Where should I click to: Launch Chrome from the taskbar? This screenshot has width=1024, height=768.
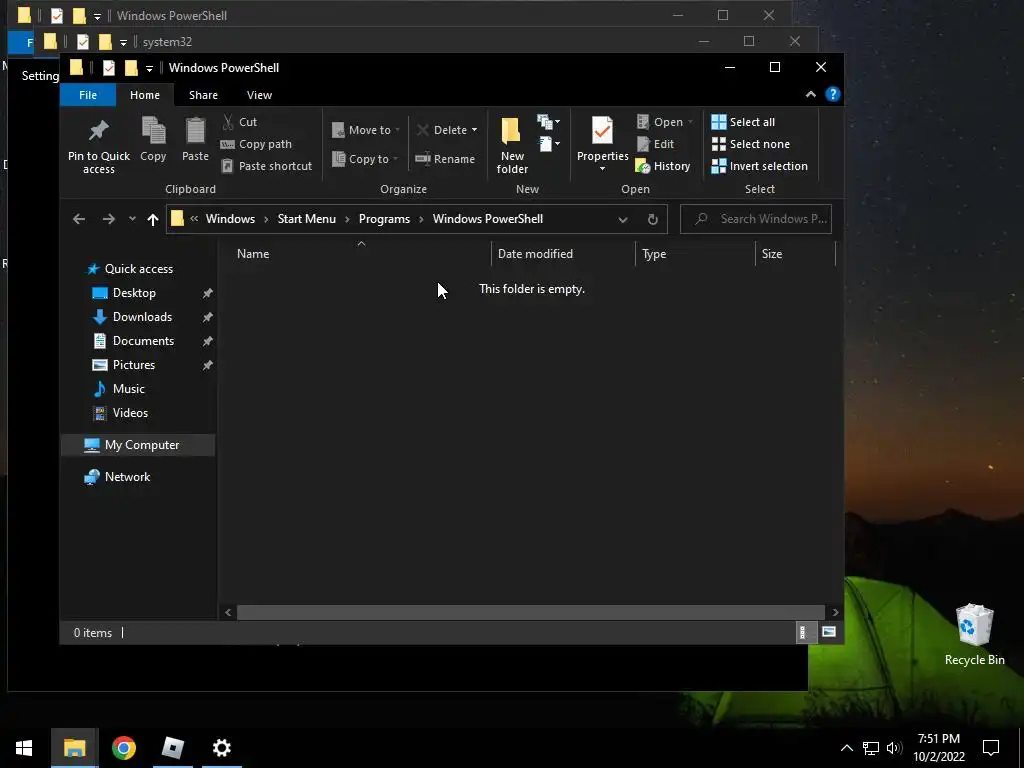[x=123, y=748]
